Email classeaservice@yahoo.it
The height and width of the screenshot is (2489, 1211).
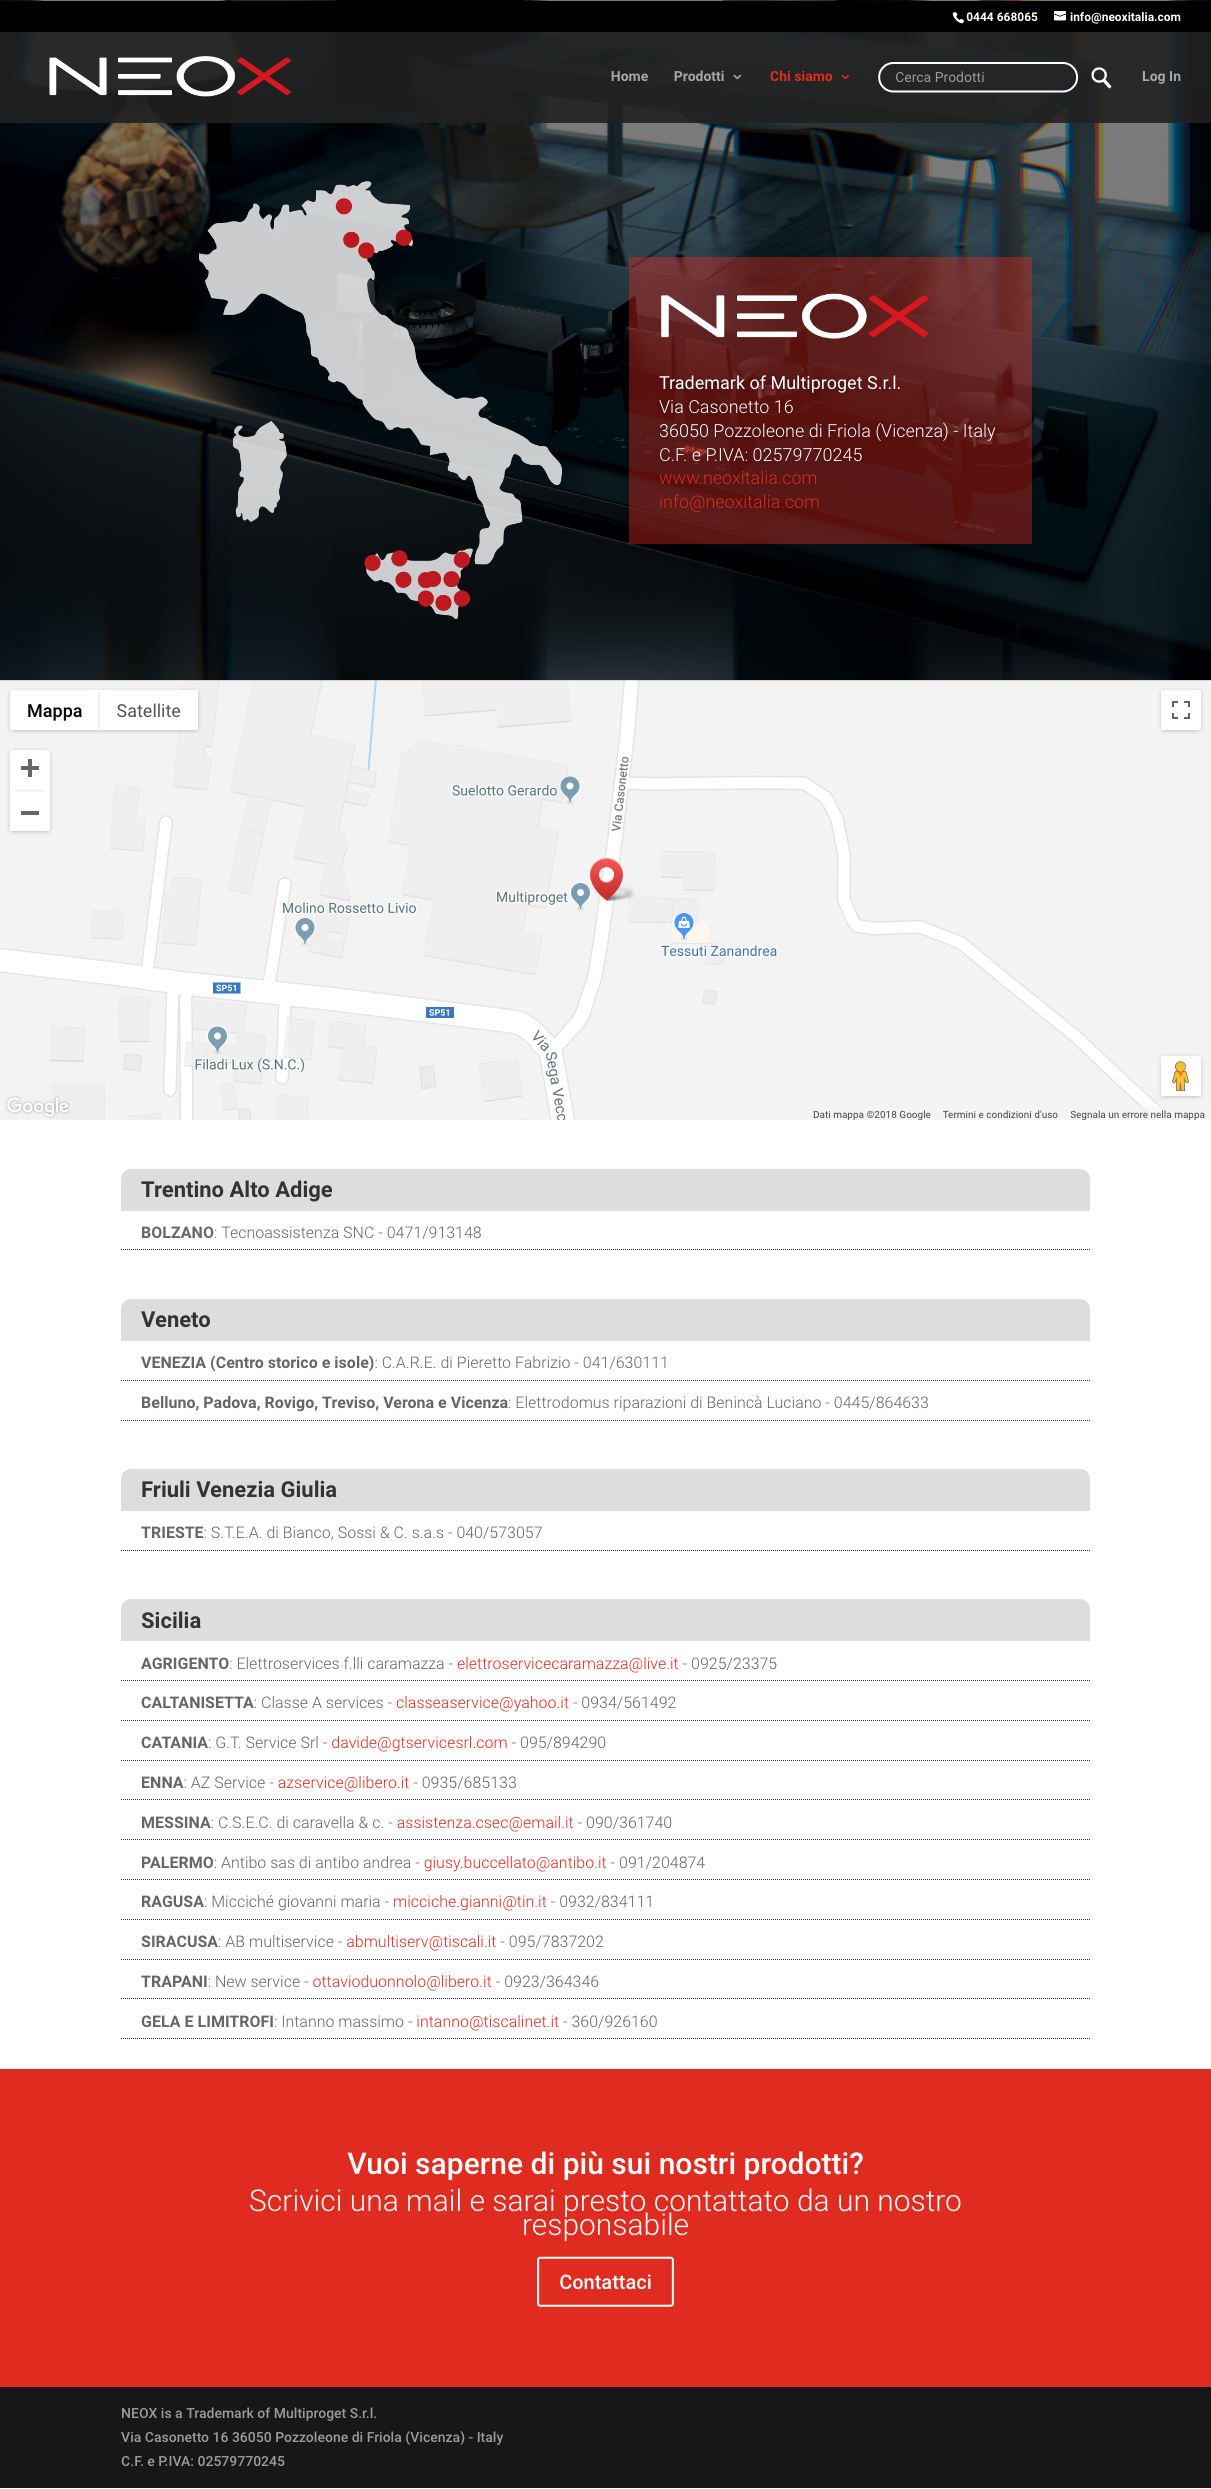(x=482, y=1703)
